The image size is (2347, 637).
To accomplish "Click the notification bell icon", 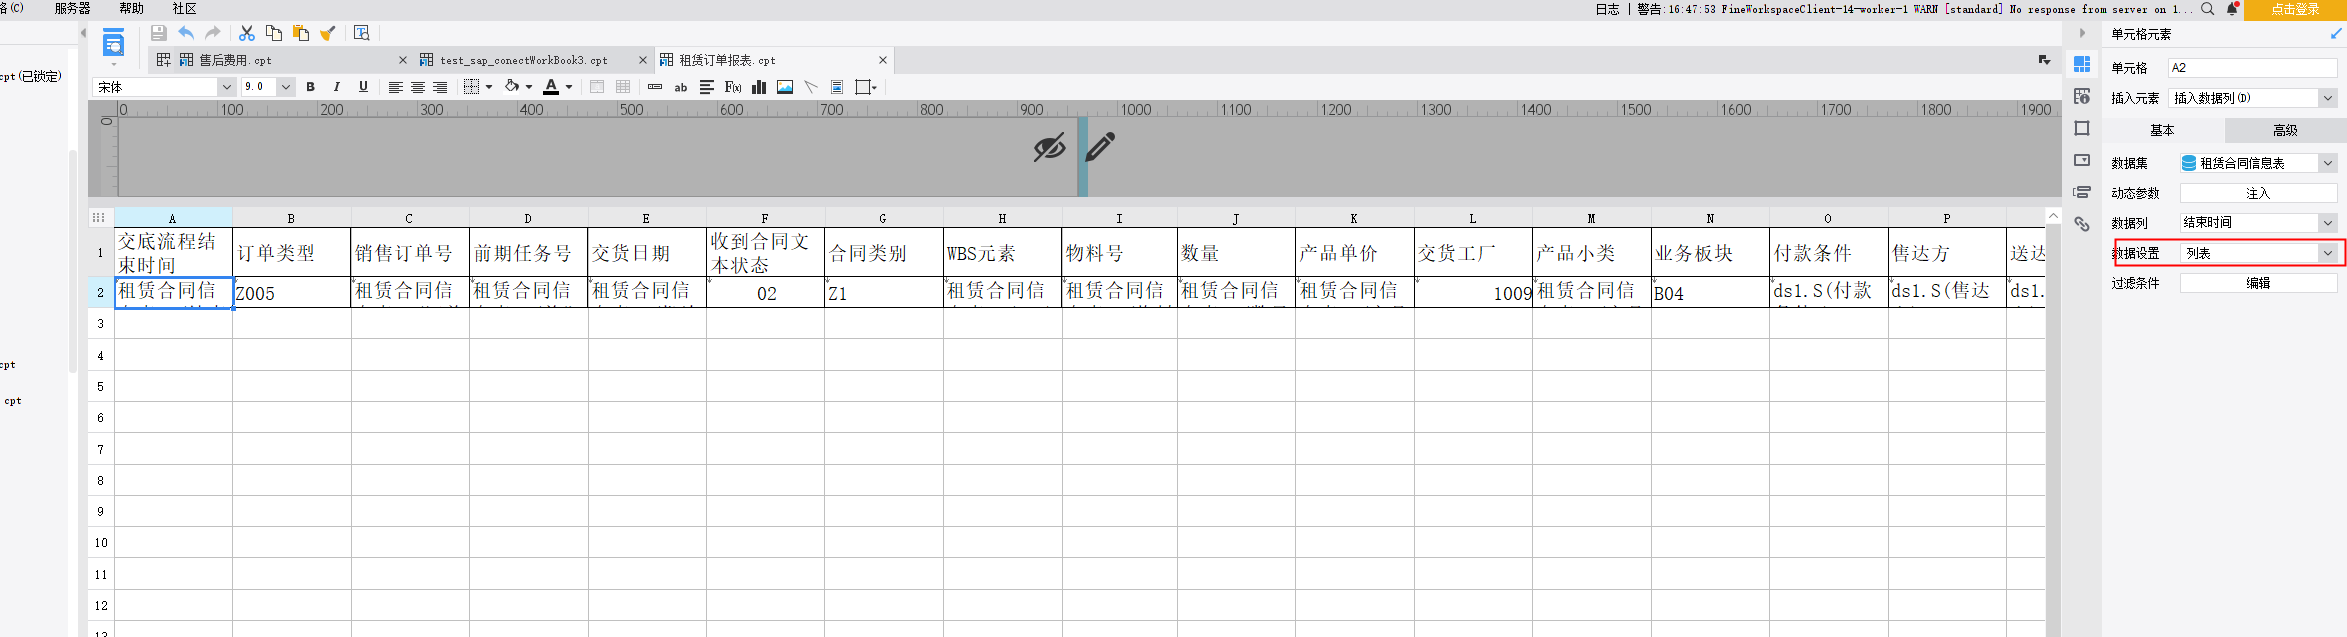I will tap(2232, 9).
